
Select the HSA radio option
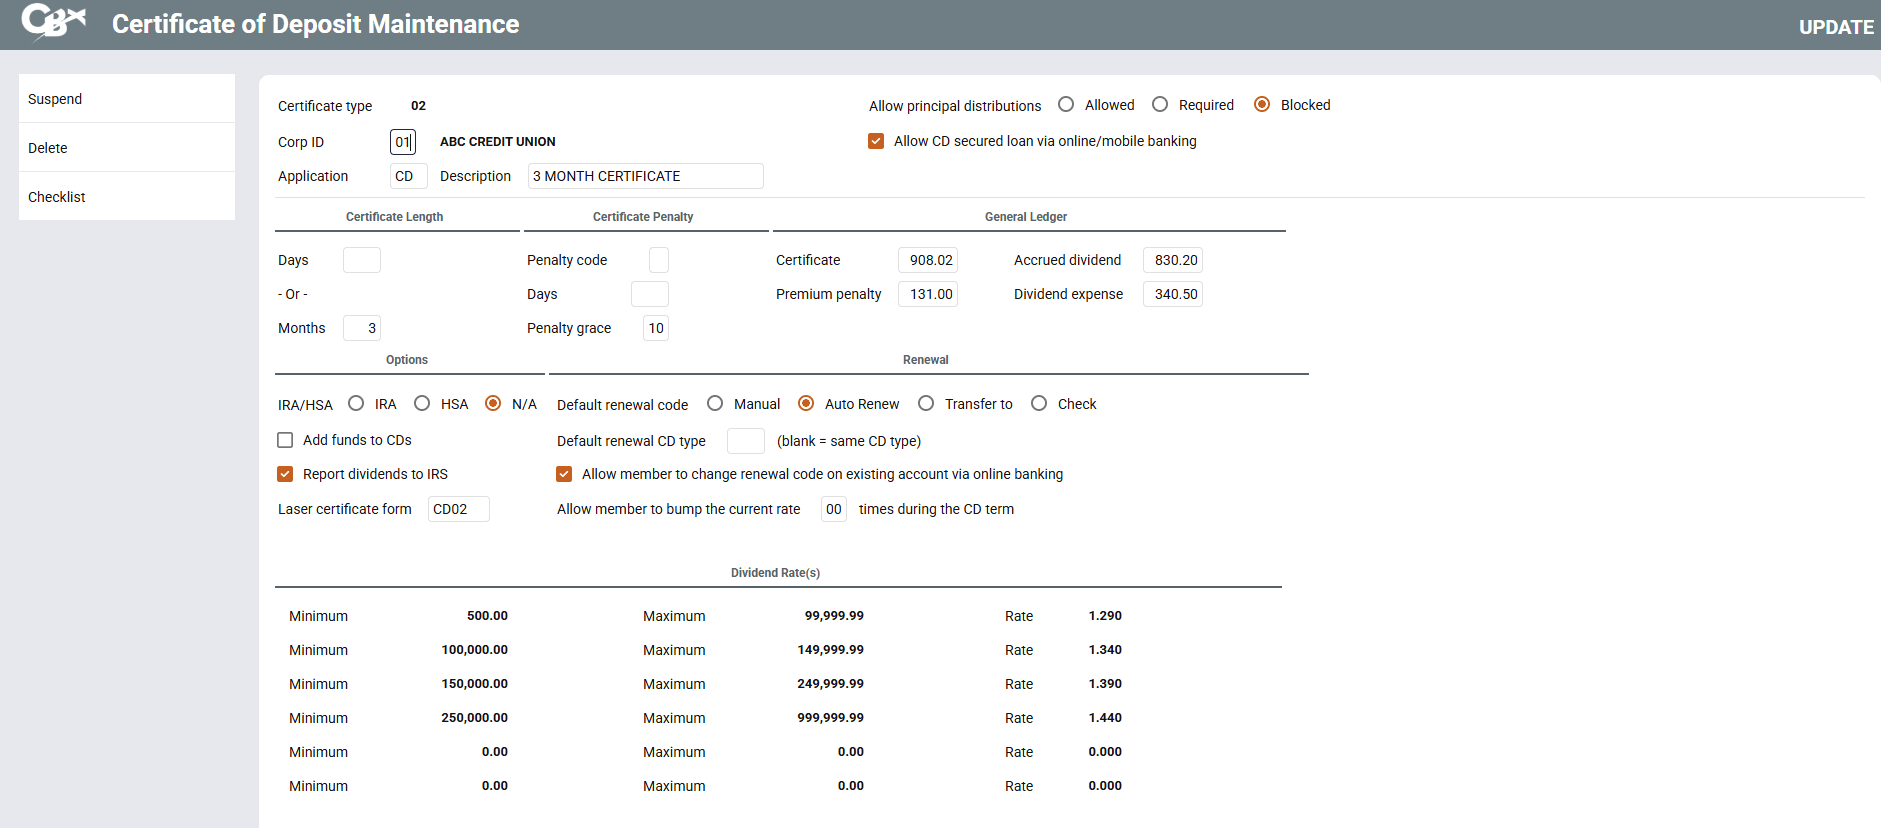click(x=422, y=404)
